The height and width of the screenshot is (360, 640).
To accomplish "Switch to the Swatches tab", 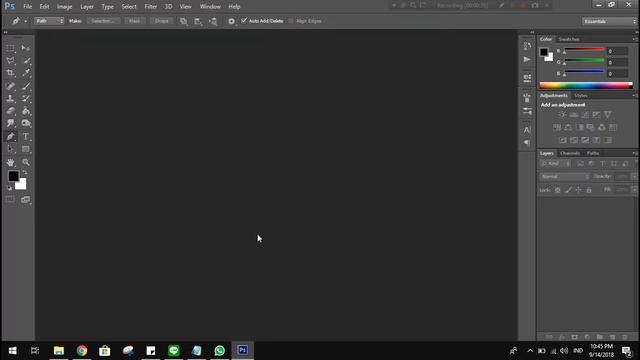I will pyautogui.click(x=569, y=39).
